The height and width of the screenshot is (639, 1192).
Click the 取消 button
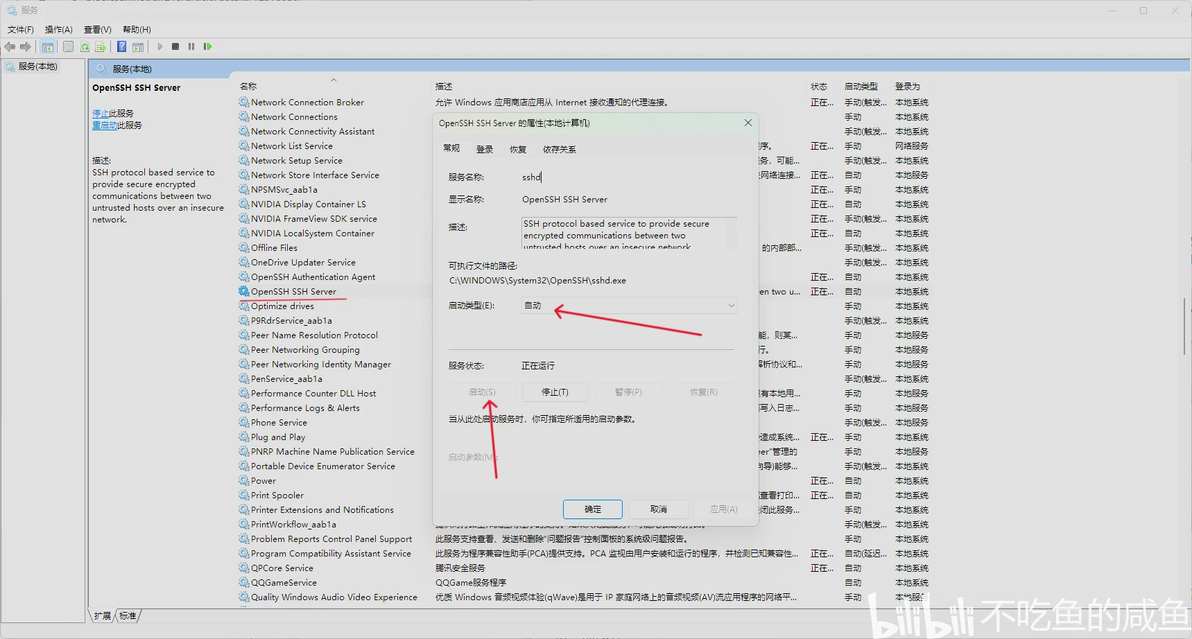[658, 509]
